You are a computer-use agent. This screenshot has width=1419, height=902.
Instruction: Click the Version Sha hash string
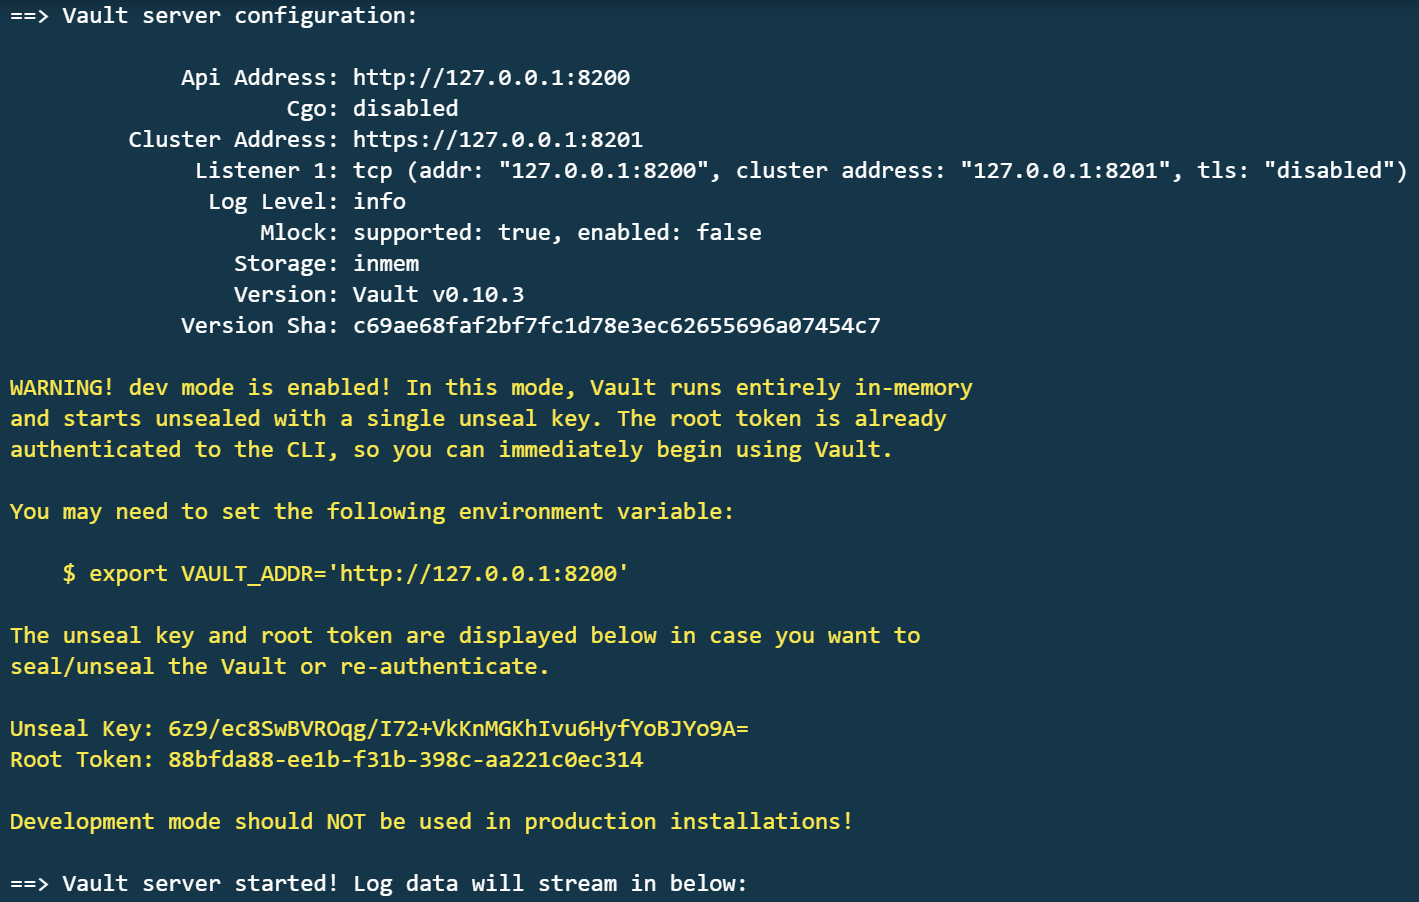tap(616, 326)
